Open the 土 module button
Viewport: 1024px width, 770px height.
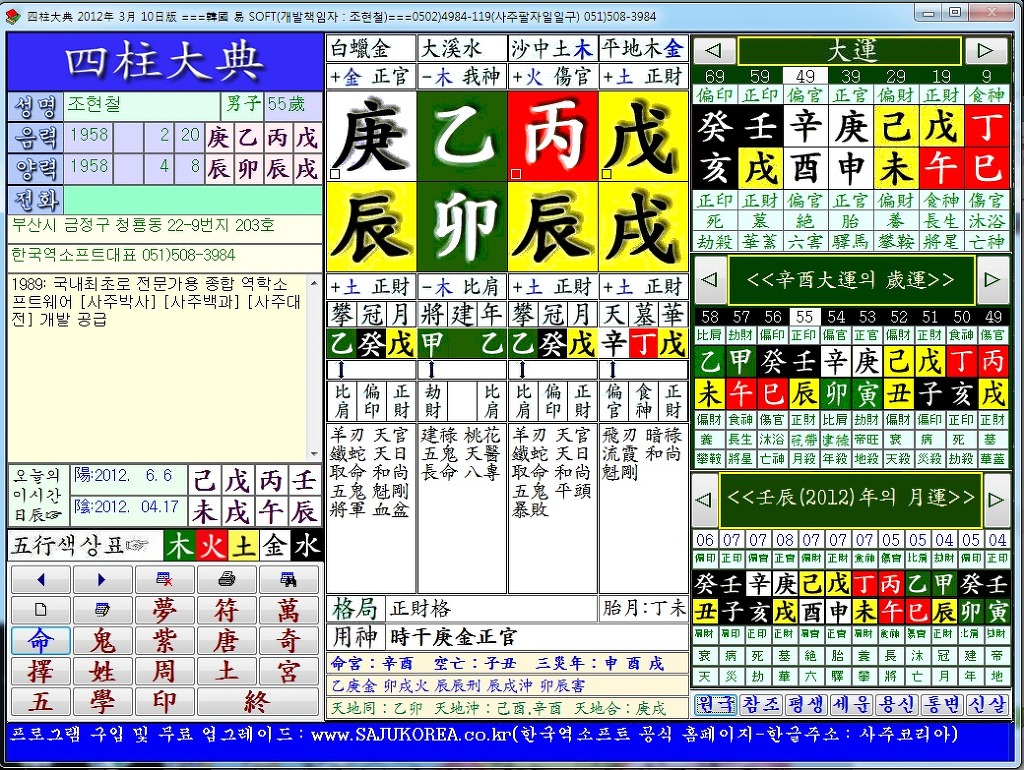(x=227, y=671)
